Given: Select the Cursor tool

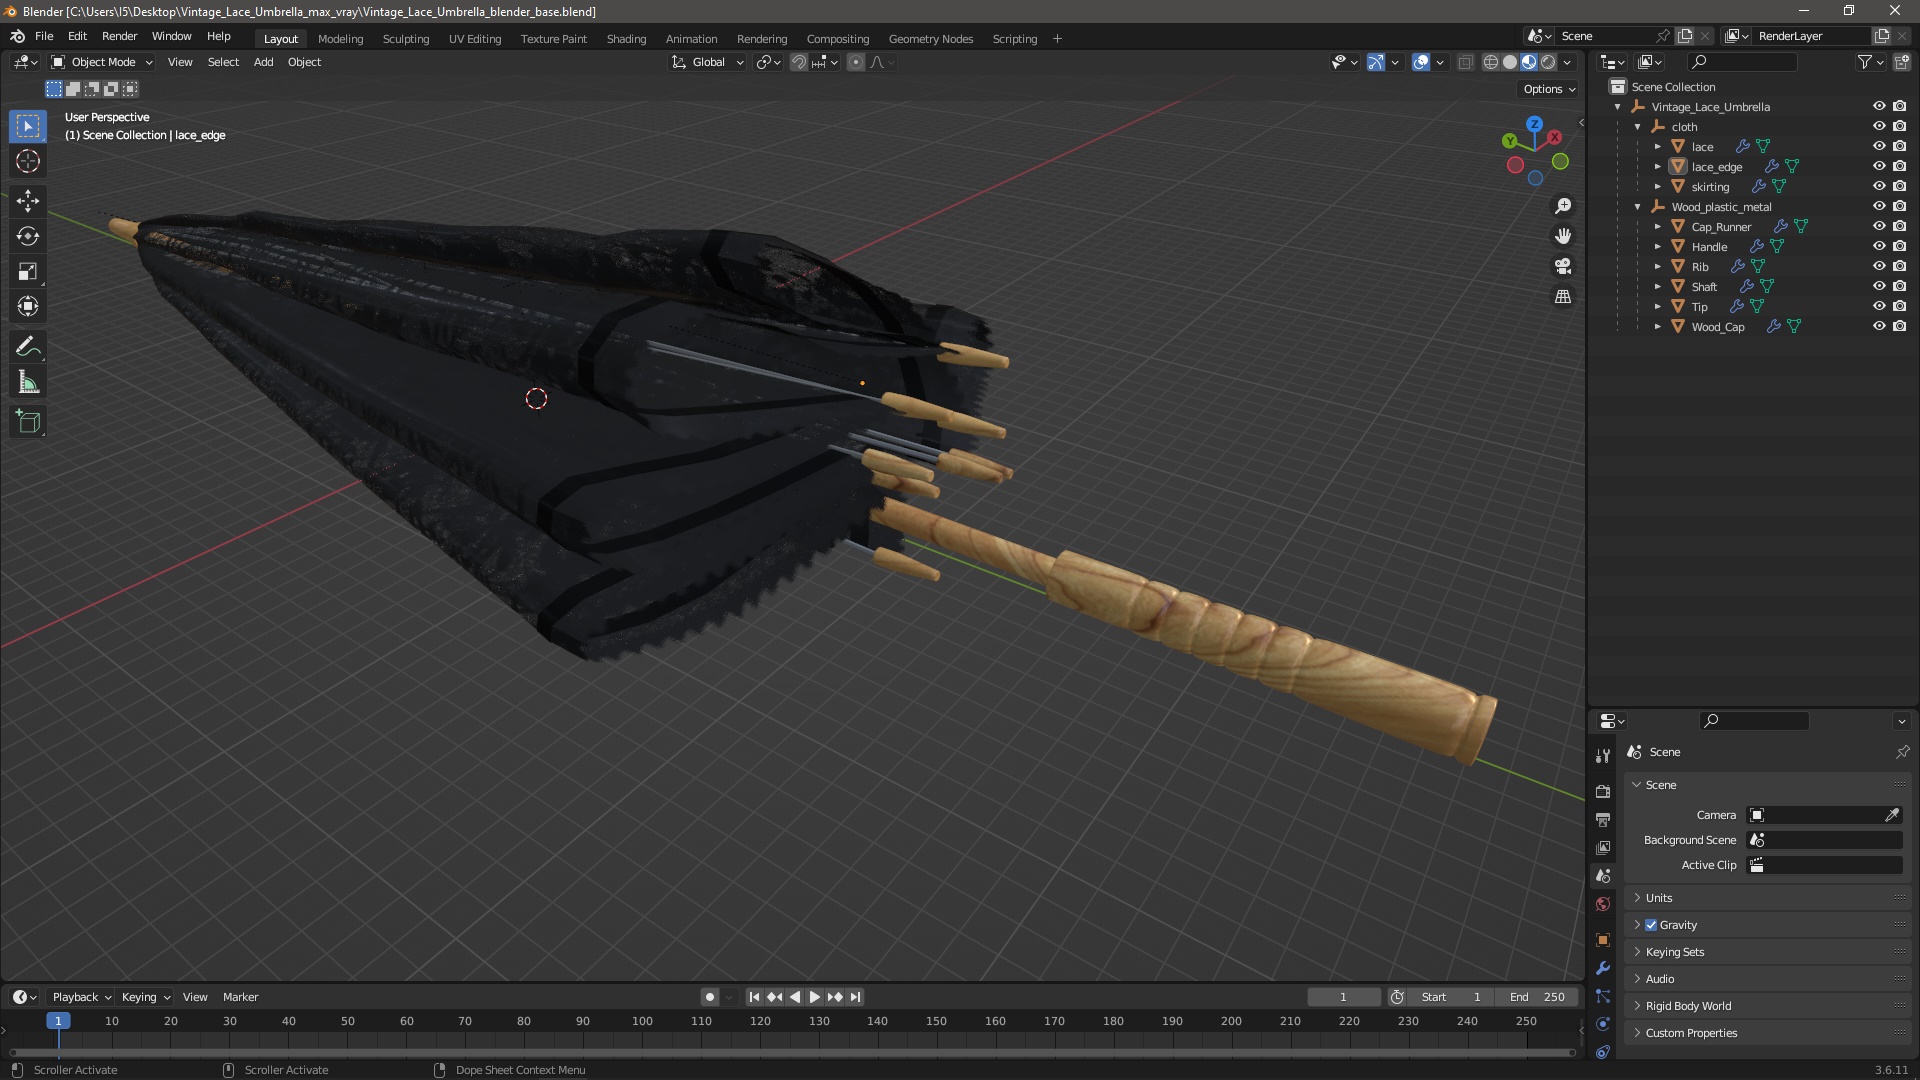Looking at the screenshot, I should point(28,161).
